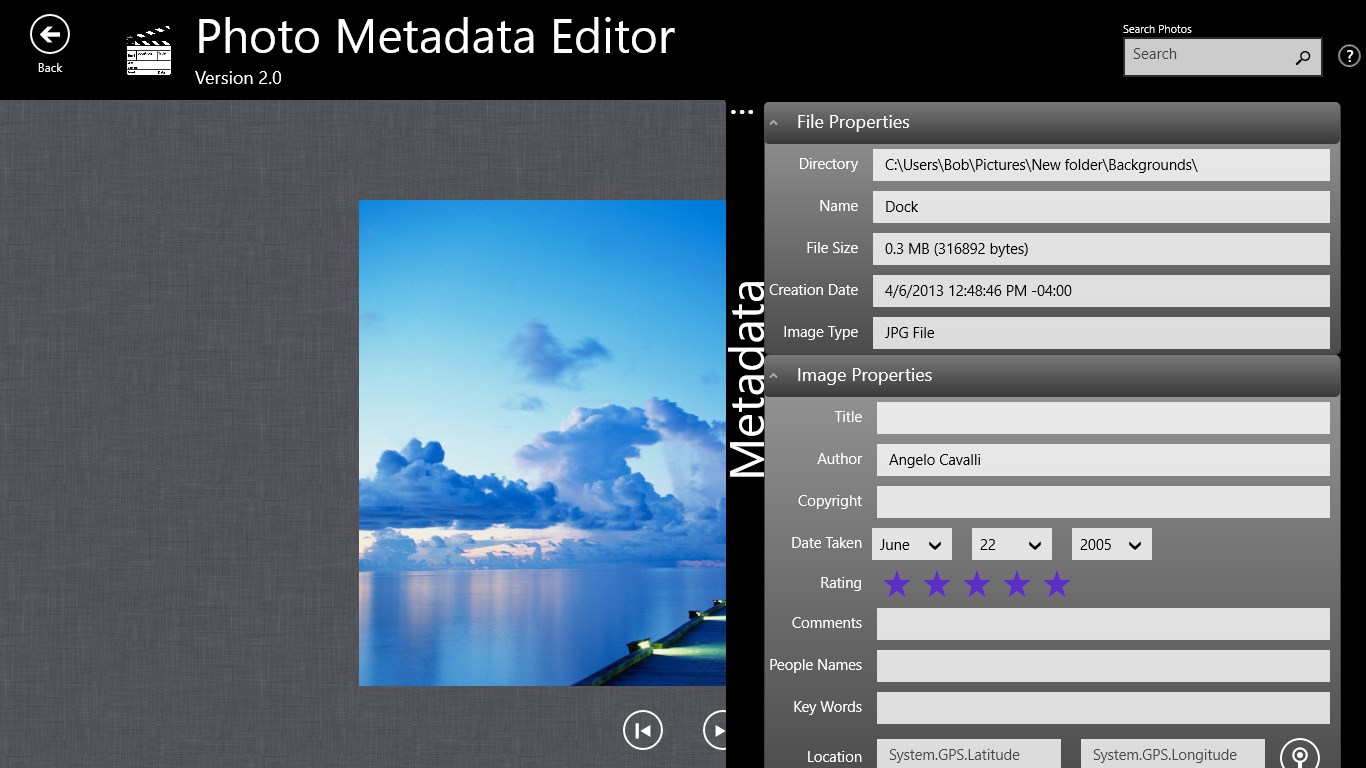Collapse the File Properties section

click(774, 123)
